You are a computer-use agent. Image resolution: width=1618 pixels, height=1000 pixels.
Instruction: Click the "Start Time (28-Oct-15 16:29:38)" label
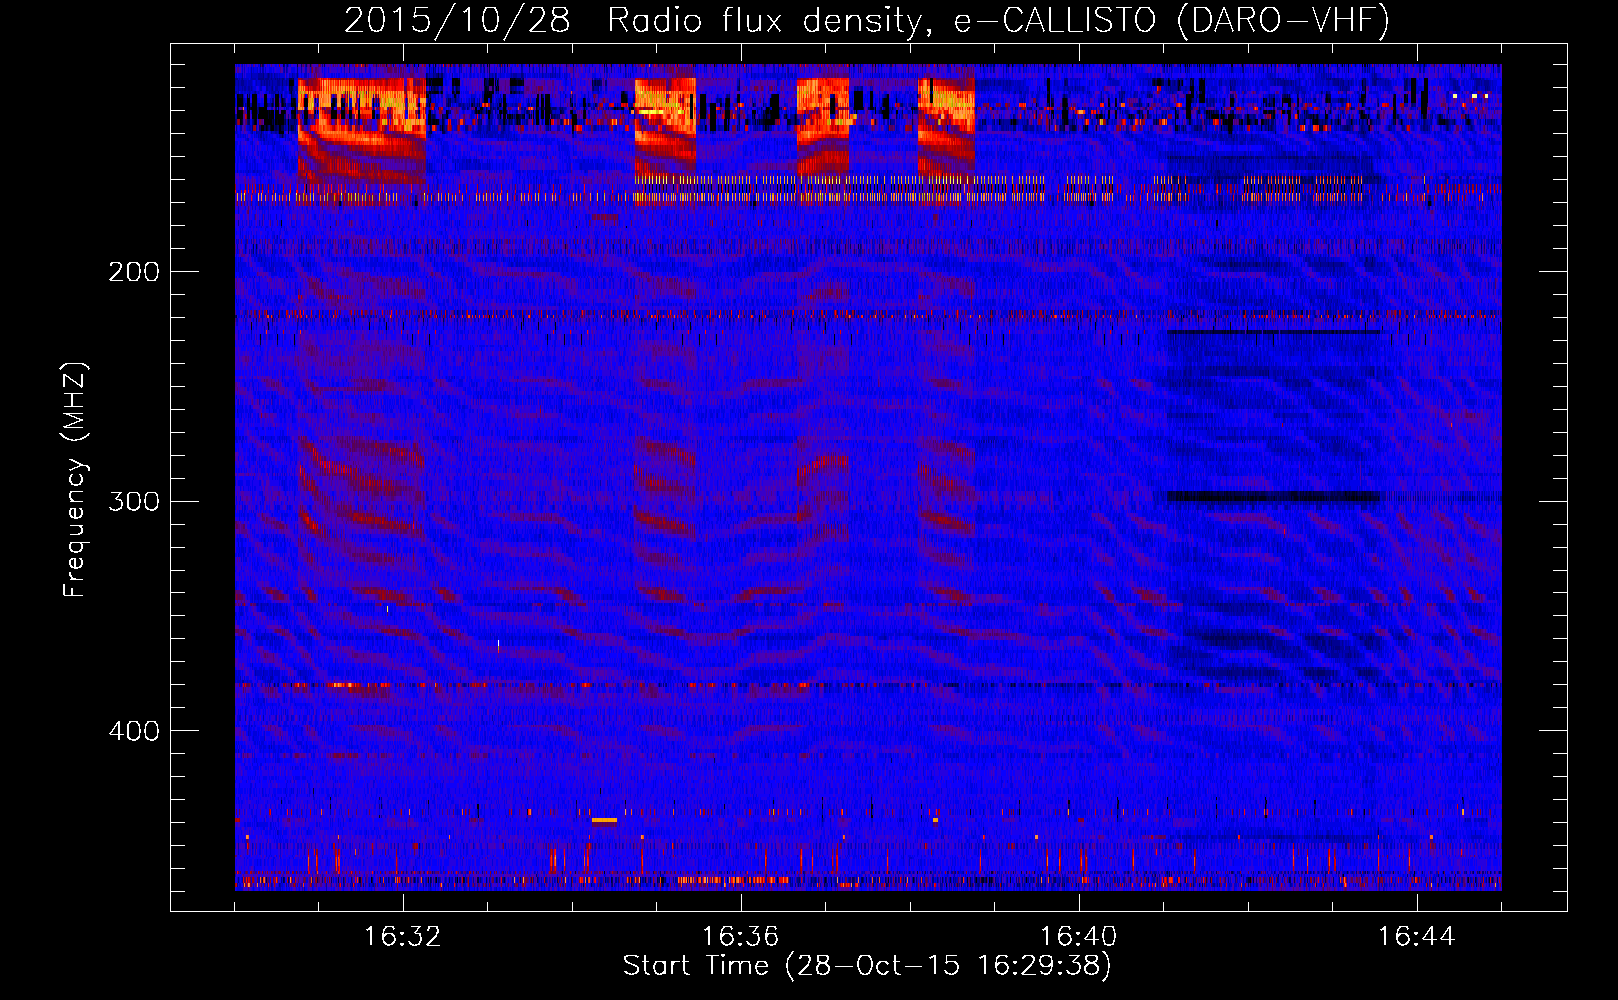point(867,966)
